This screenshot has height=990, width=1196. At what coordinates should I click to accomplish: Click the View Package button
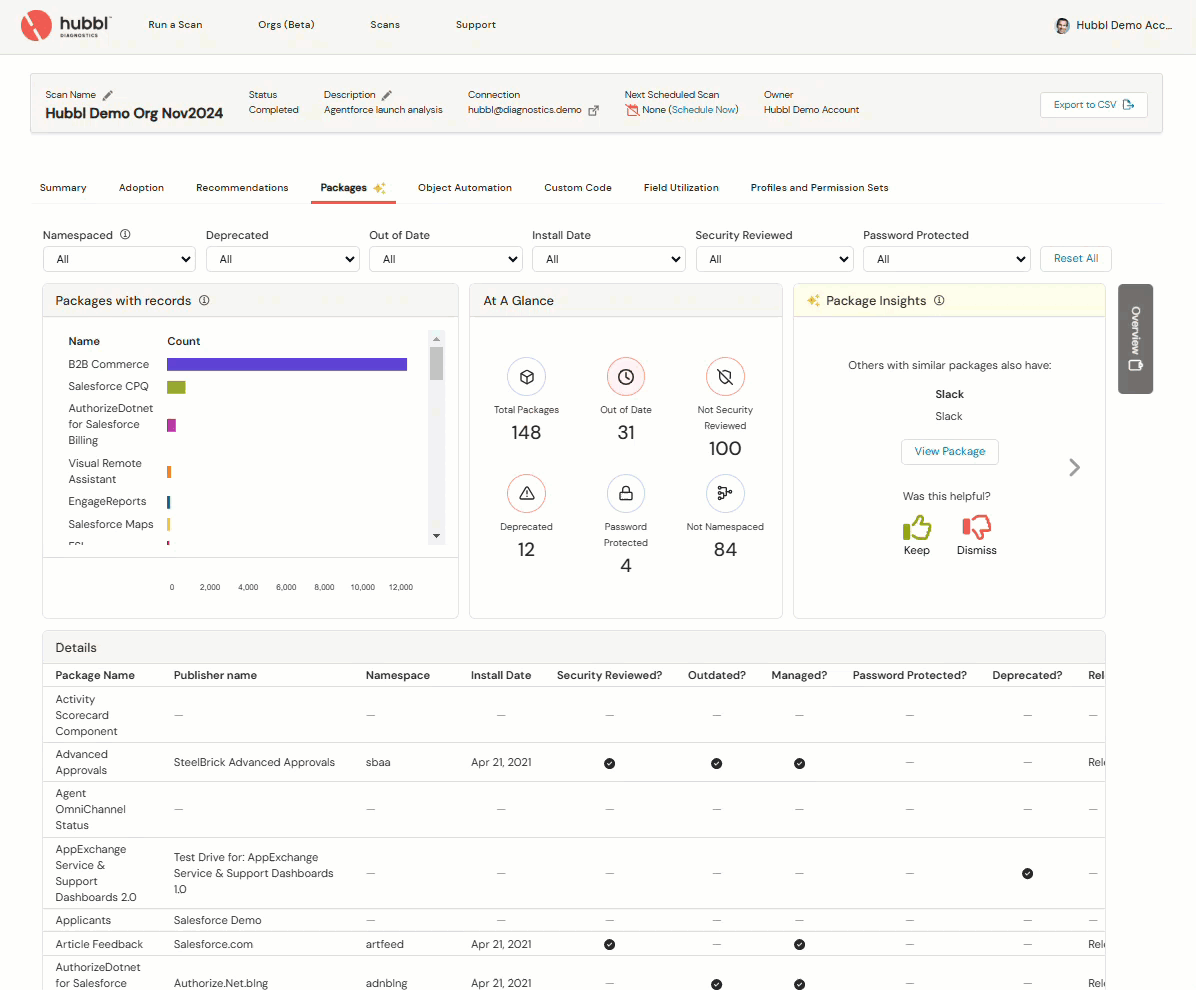pos(950,452)
